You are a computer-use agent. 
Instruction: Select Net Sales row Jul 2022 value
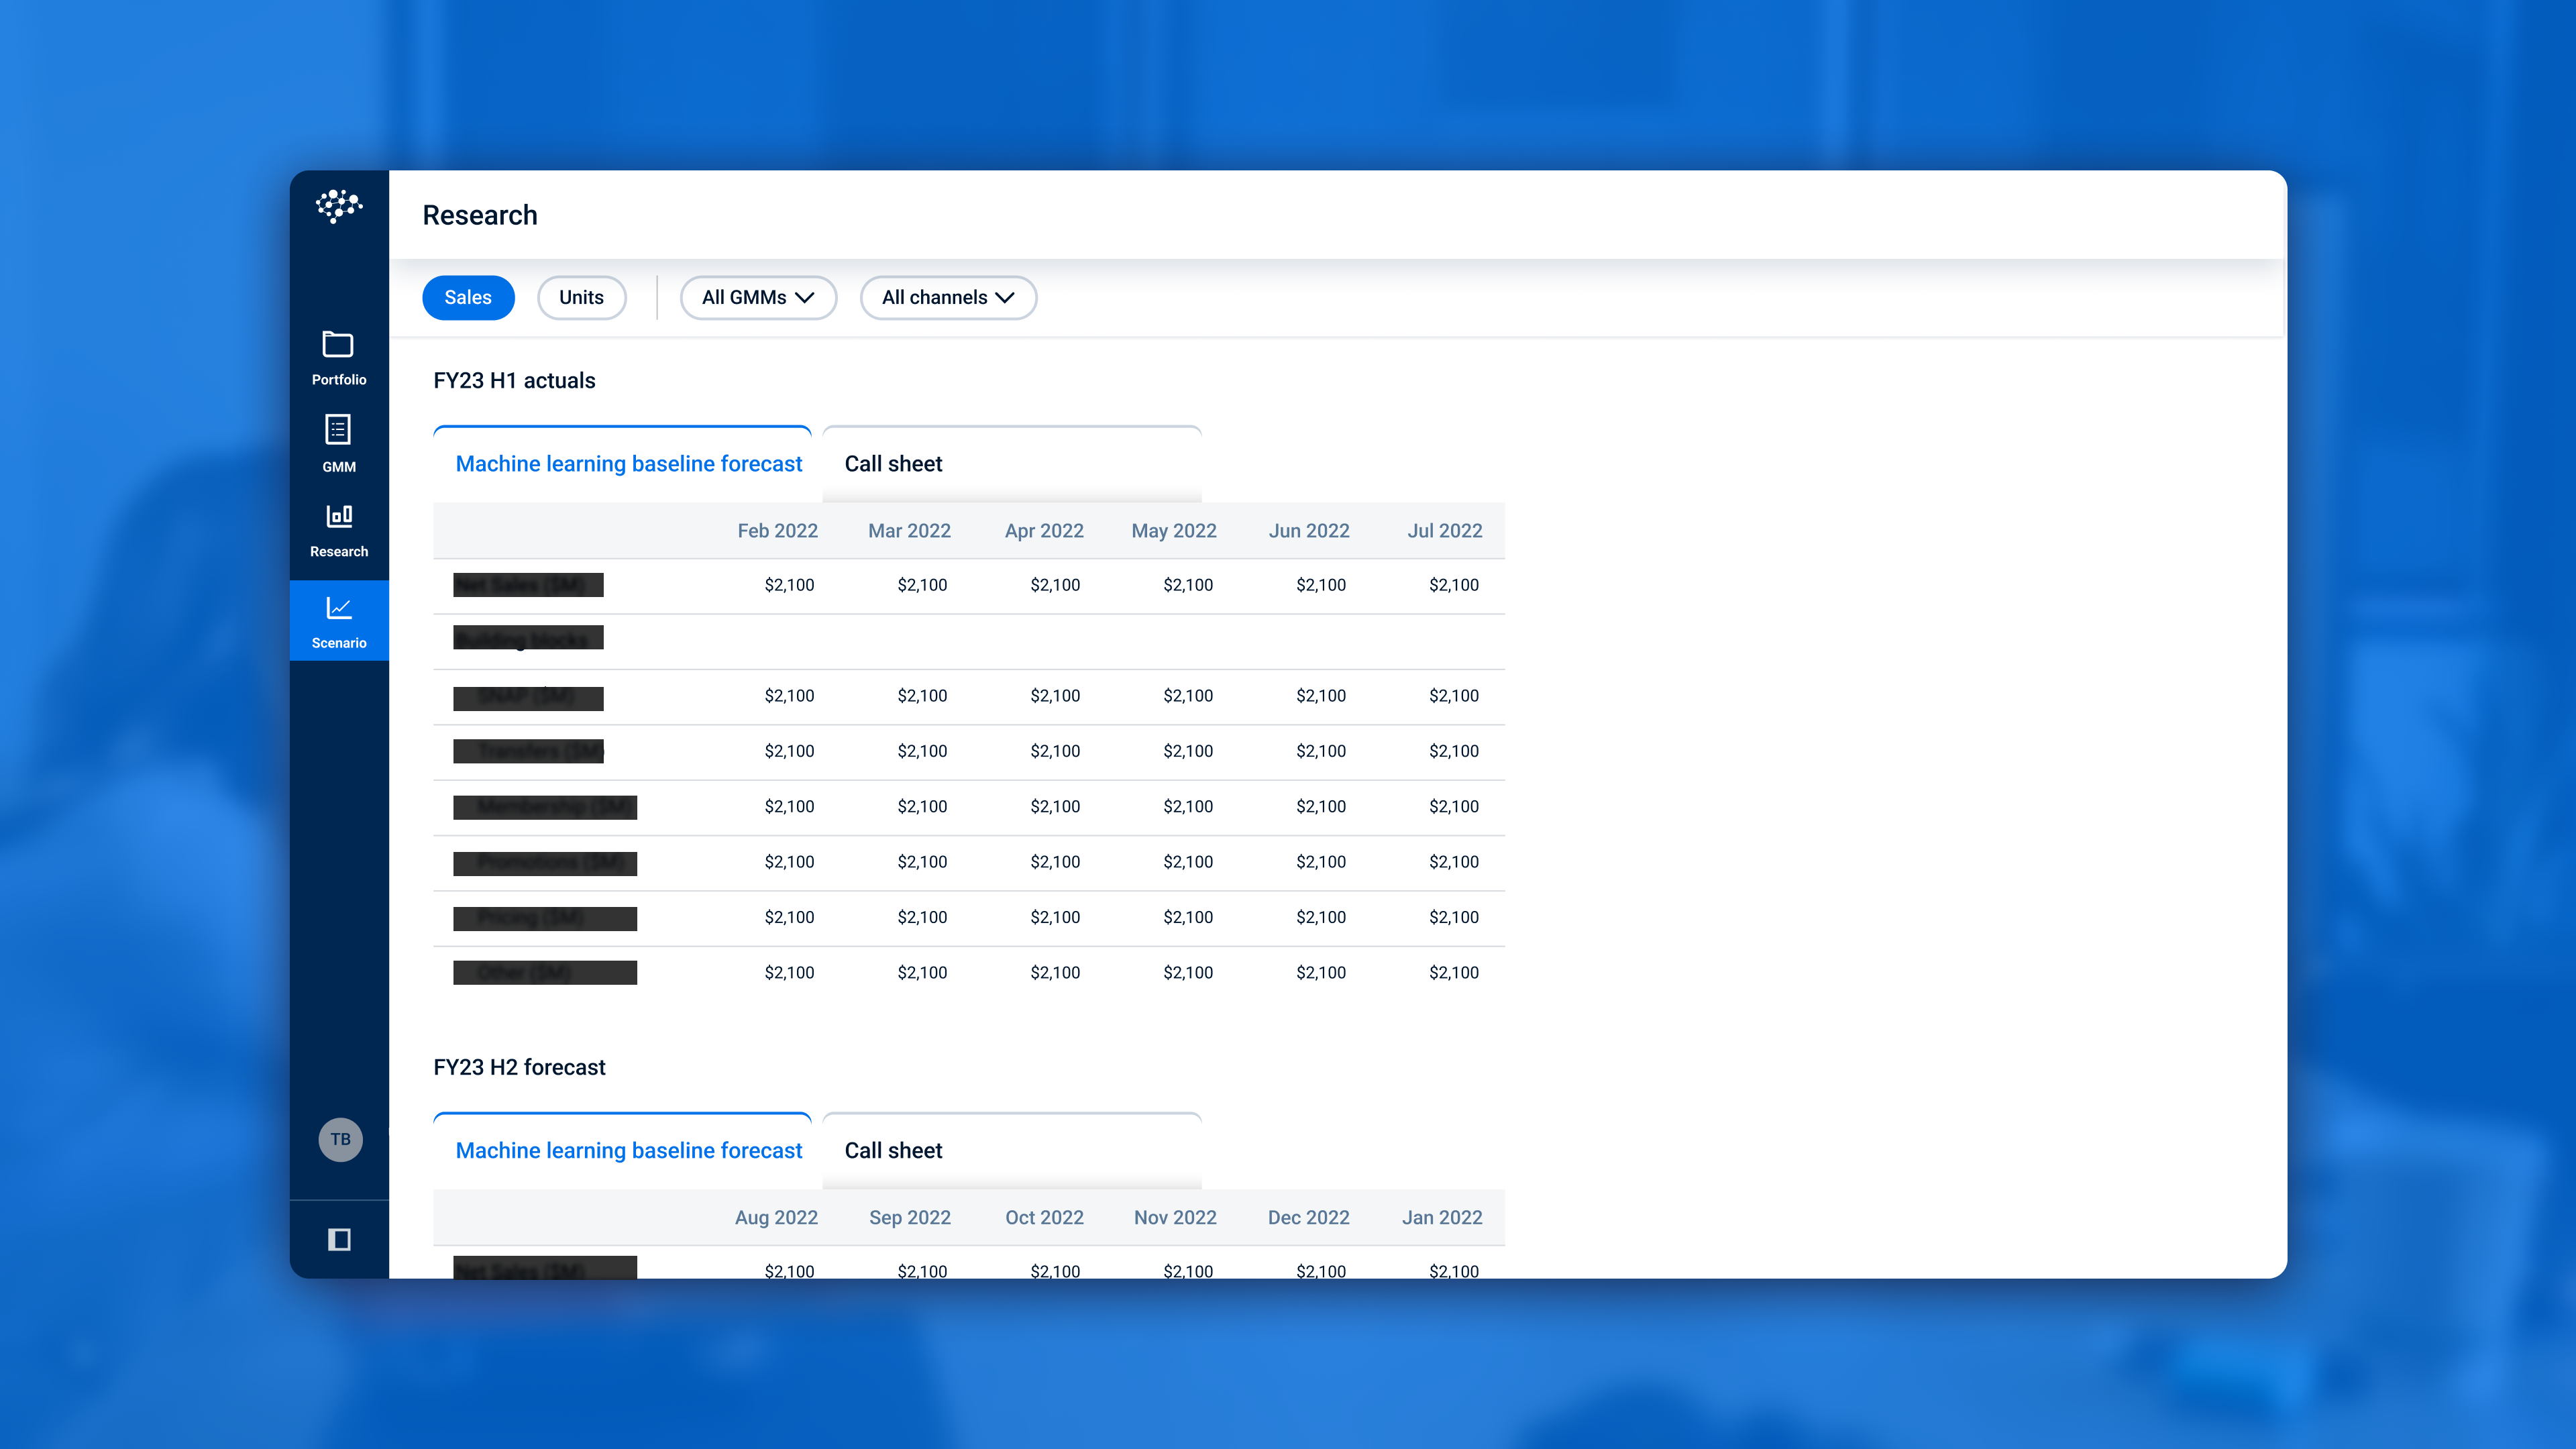pos(1453,585)
